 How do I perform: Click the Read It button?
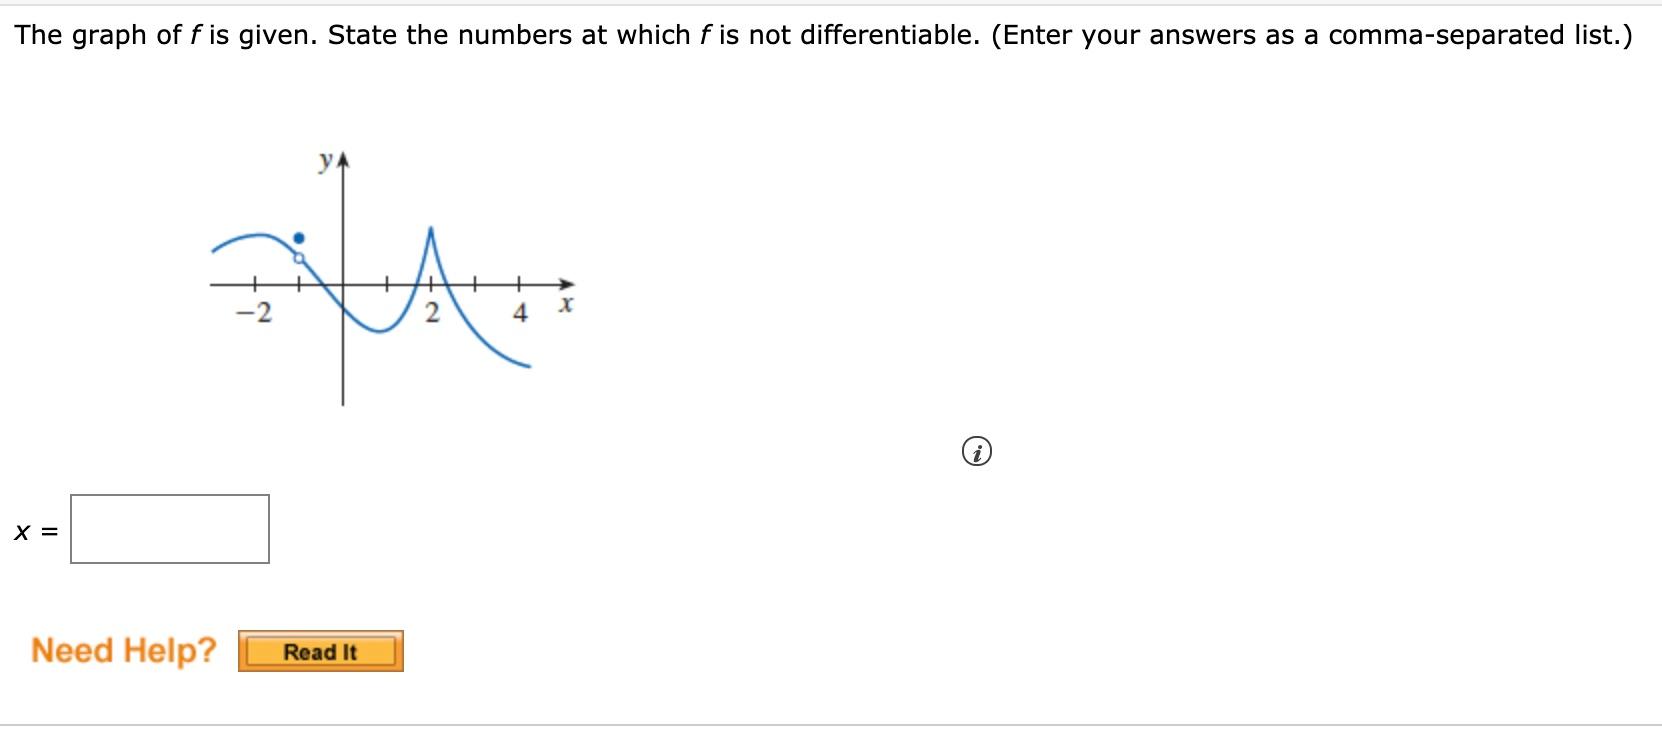click(x=320, y=653)
